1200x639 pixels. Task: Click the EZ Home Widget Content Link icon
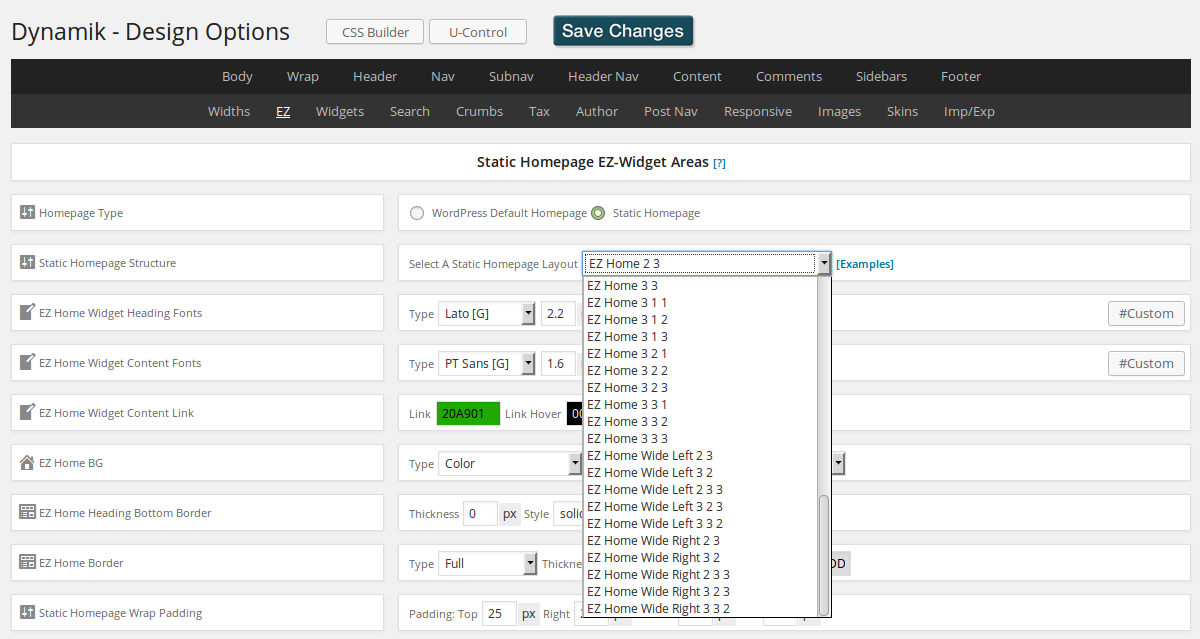pos(28,413)
